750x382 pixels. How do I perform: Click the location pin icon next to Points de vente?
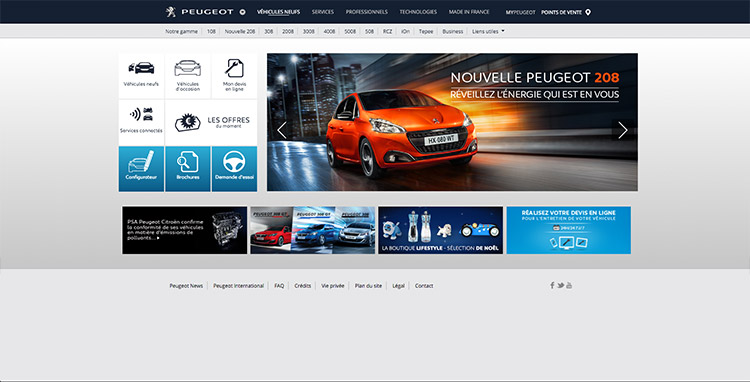point(588,12)
